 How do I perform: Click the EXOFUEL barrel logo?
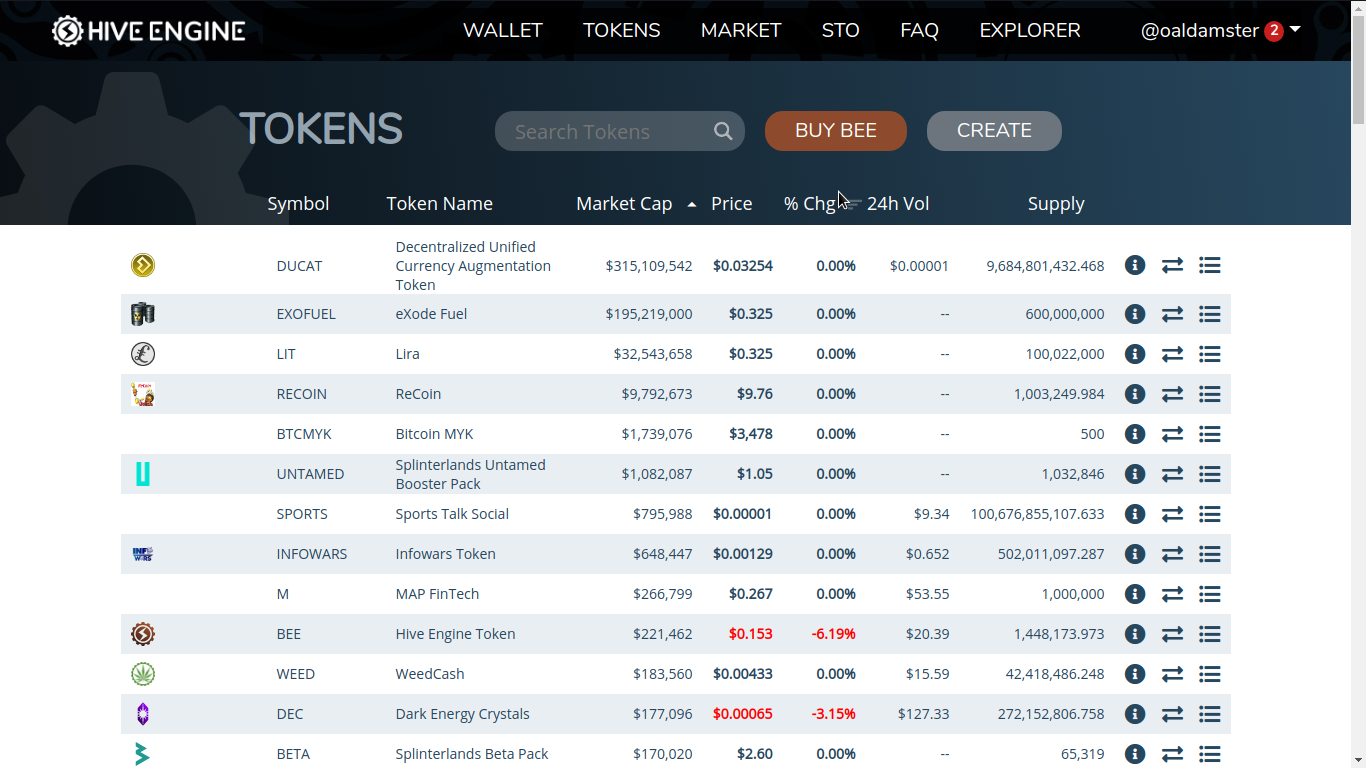143,314
